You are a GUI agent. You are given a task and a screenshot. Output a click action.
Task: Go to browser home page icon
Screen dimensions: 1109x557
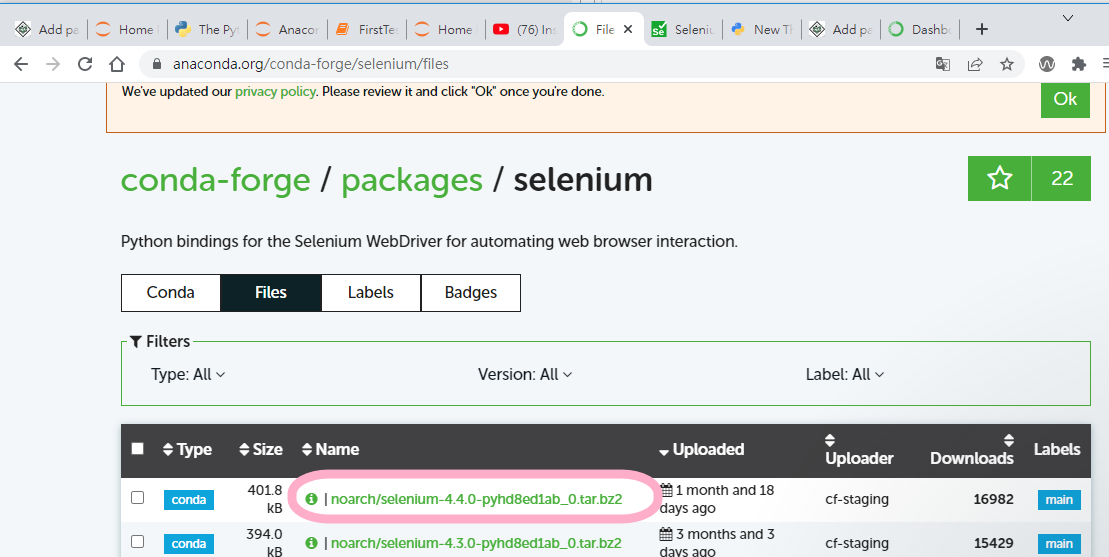click(x=117, y=64)
